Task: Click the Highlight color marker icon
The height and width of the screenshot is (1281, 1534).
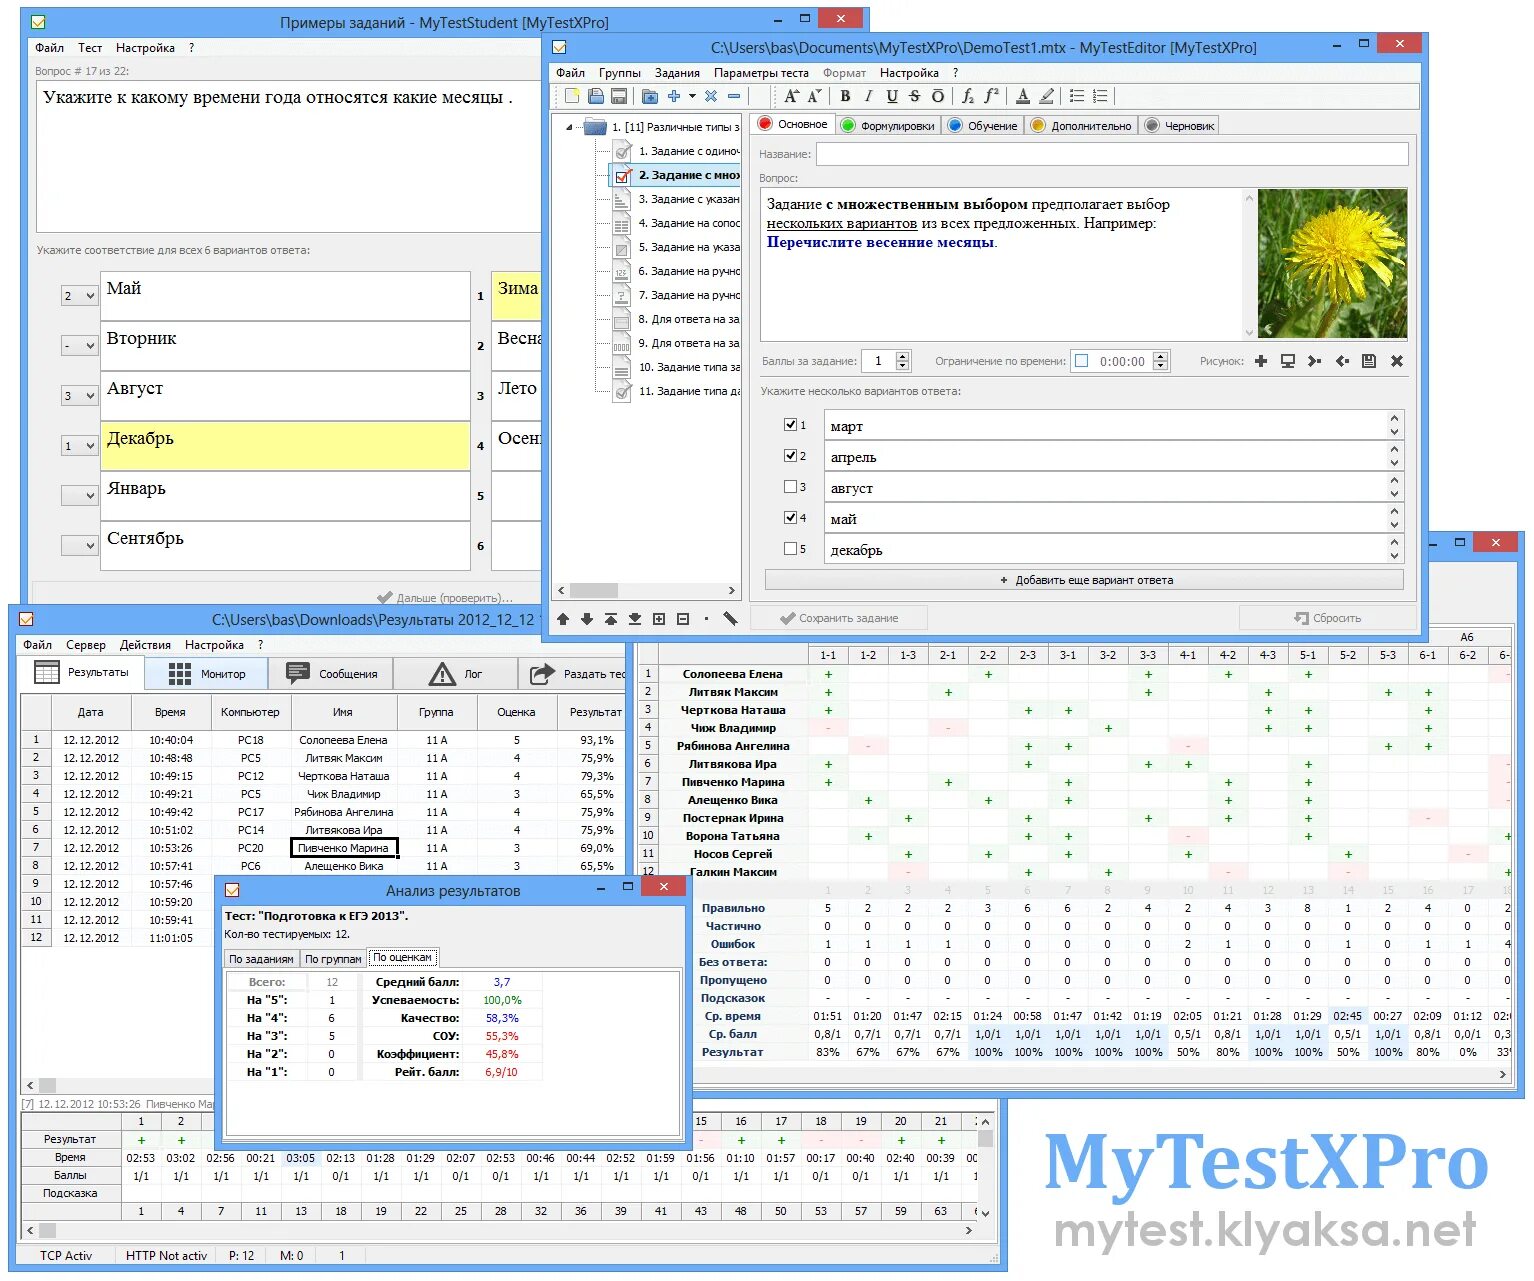Action: (x=1046, y=96)
